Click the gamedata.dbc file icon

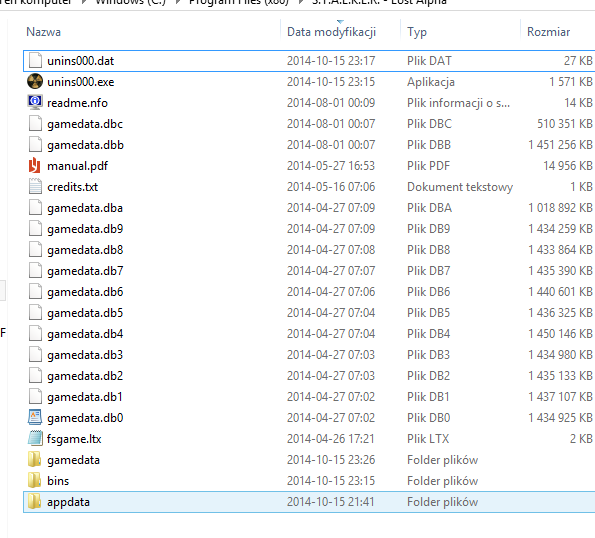(35, 124)
